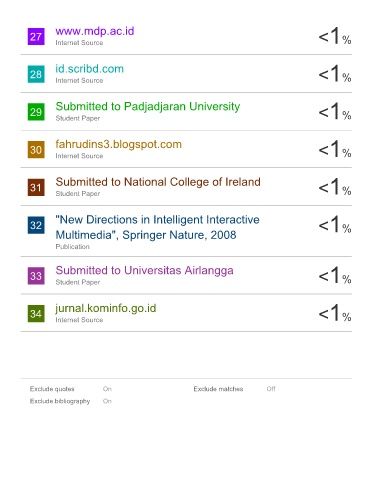Viewport: 370px width, 480px height.
Task: Open Submitted to National College of Ireland
Action: click(158, 182)
